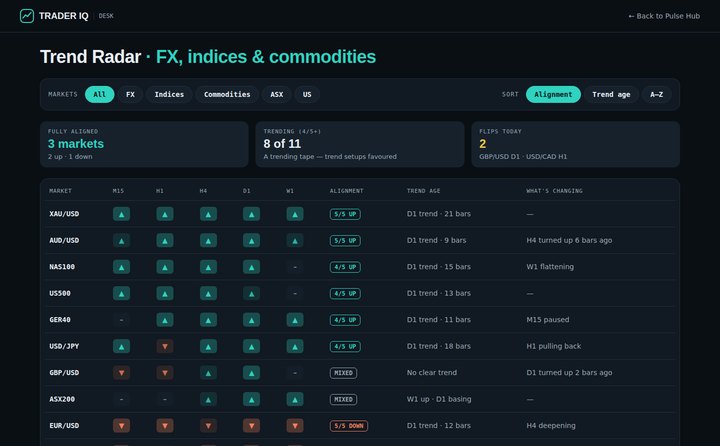Go back to Pulse Hub
The image size is (720, 446).
pyautogui.click(x=664, y=16)
